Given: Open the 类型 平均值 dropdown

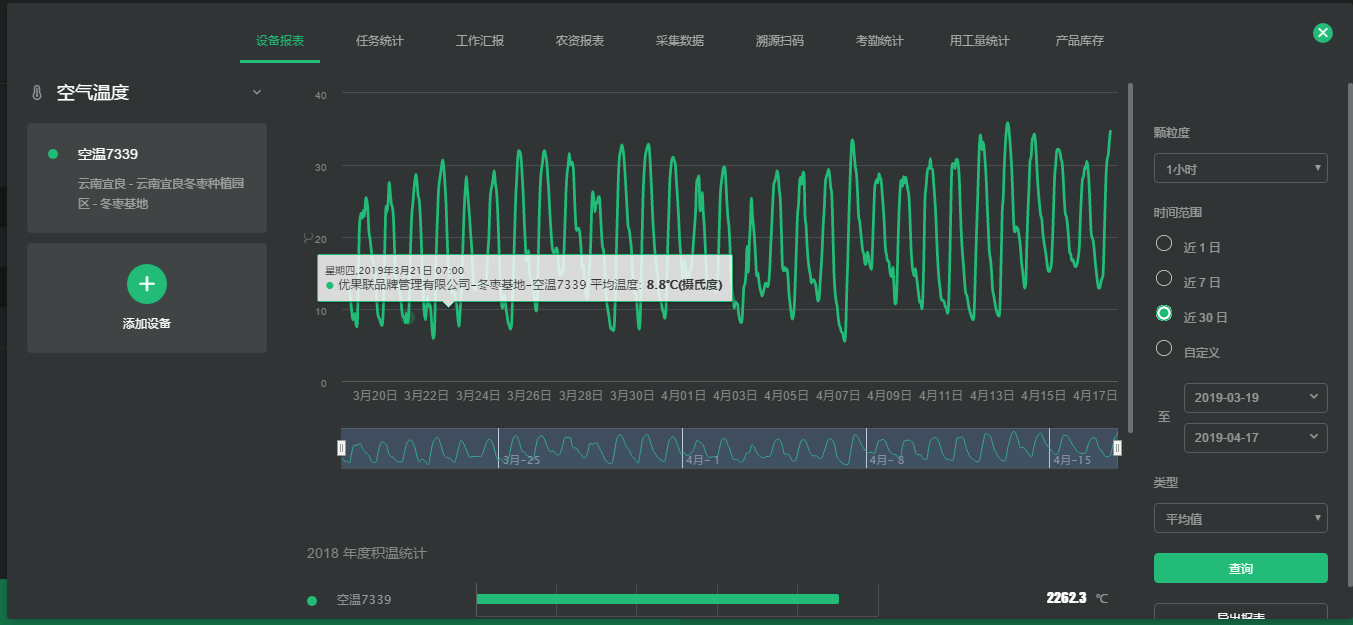Looking at the screenshot, I should point(1240,519).
